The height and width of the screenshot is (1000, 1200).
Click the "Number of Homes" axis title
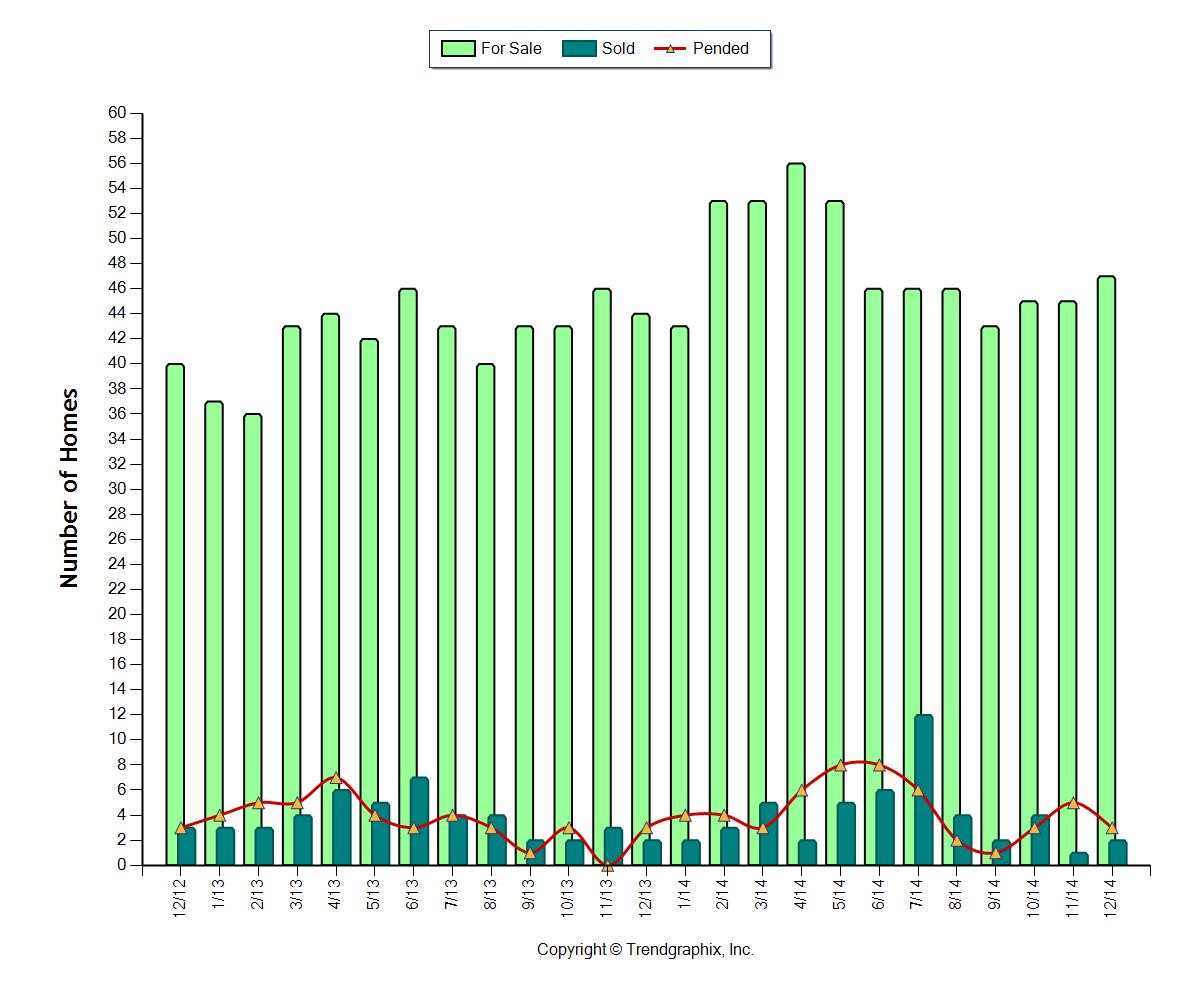(x=69, y=488)
